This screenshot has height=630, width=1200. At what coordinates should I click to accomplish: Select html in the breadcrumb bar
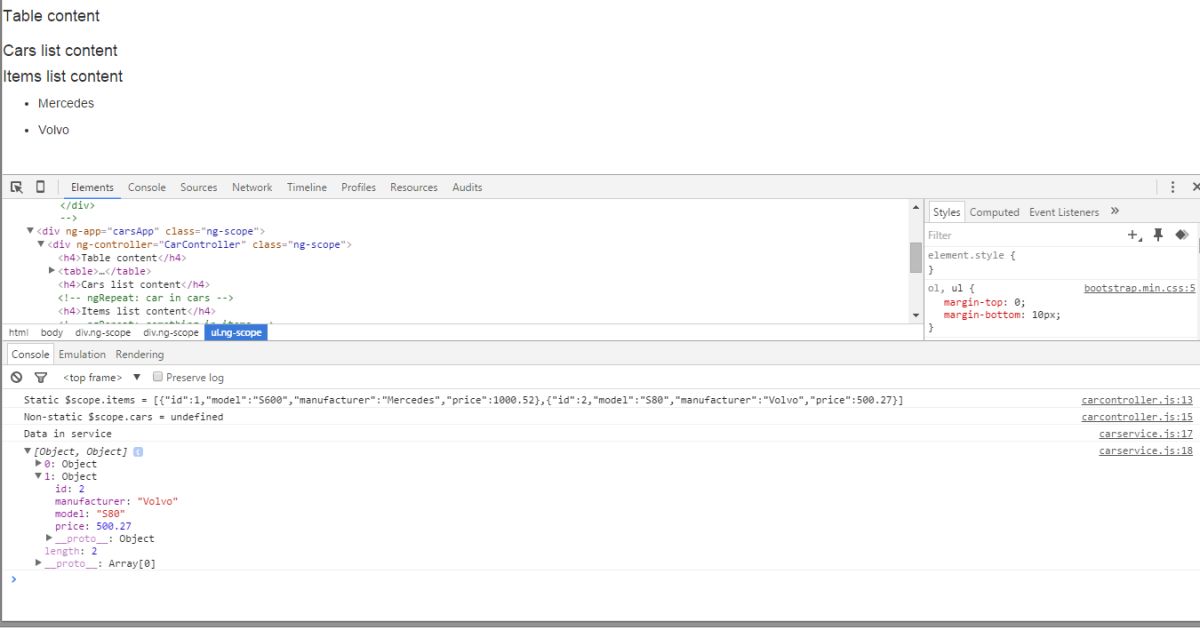pyautogui.click(x=18, y=333)
